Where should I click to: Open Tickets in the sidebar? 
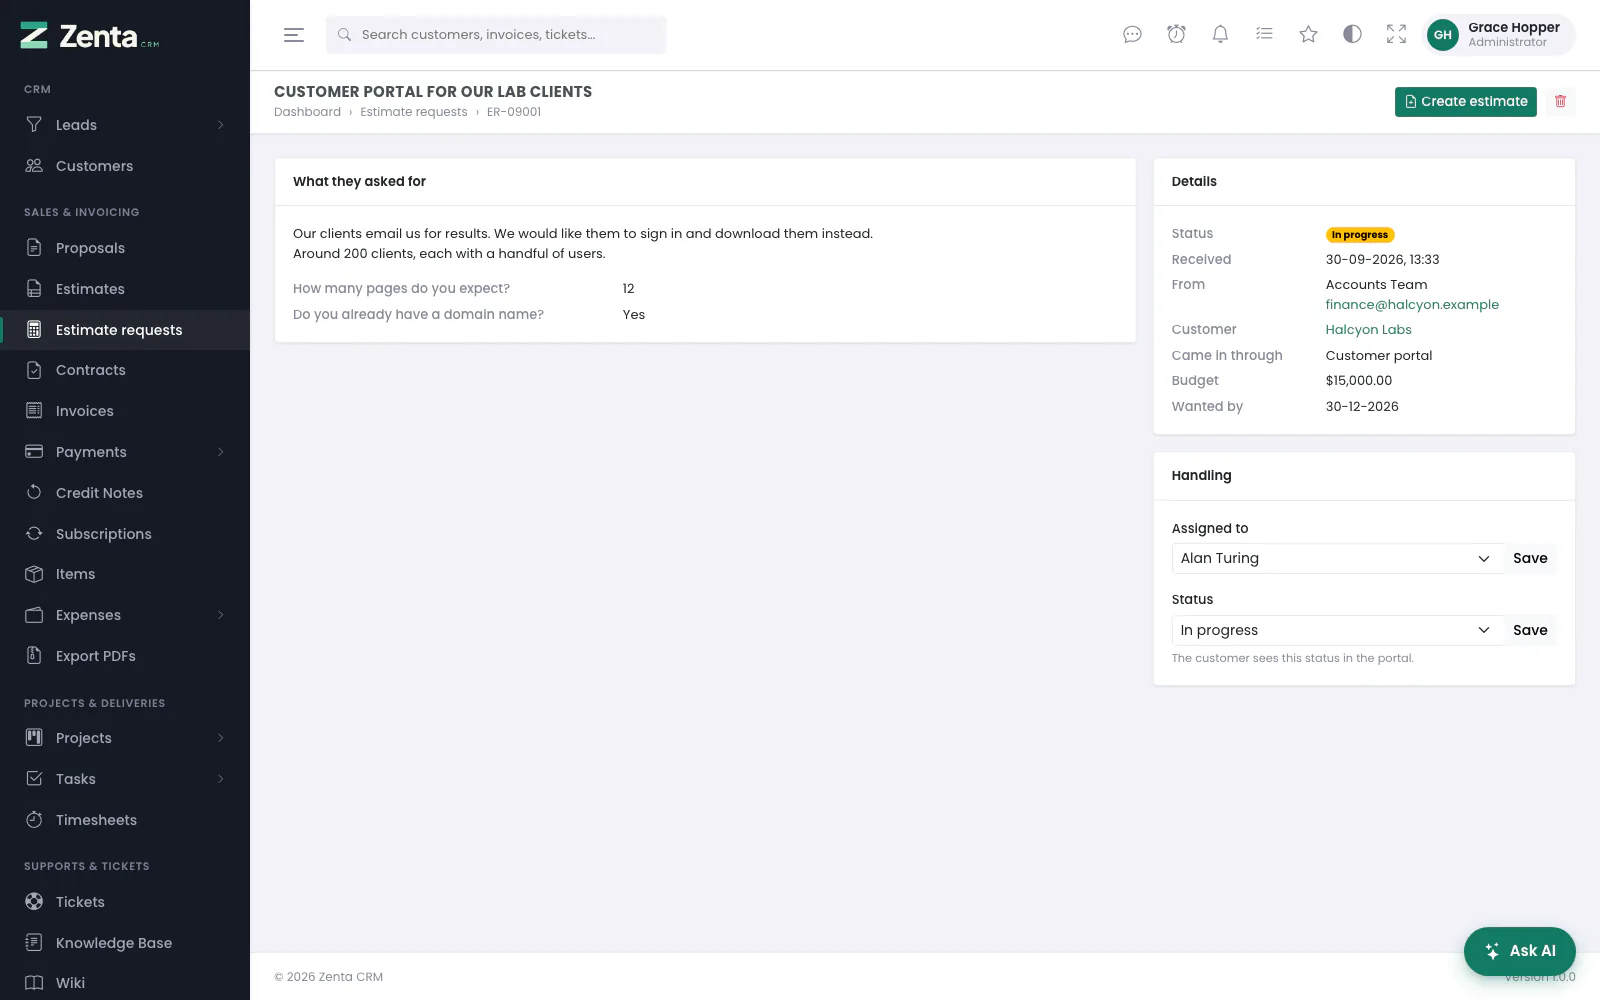pos(125,902)
